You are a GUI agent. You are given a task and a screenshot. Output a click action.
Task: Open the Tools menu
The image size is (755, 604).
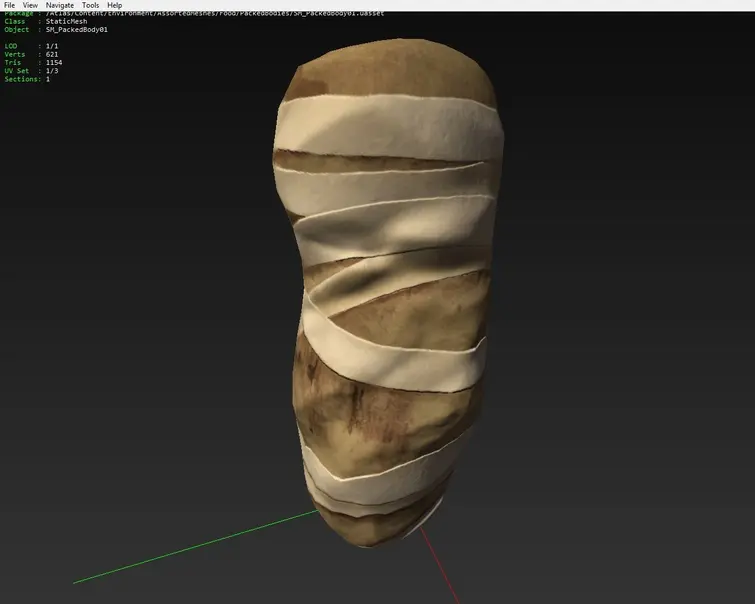tap(90, 5)
